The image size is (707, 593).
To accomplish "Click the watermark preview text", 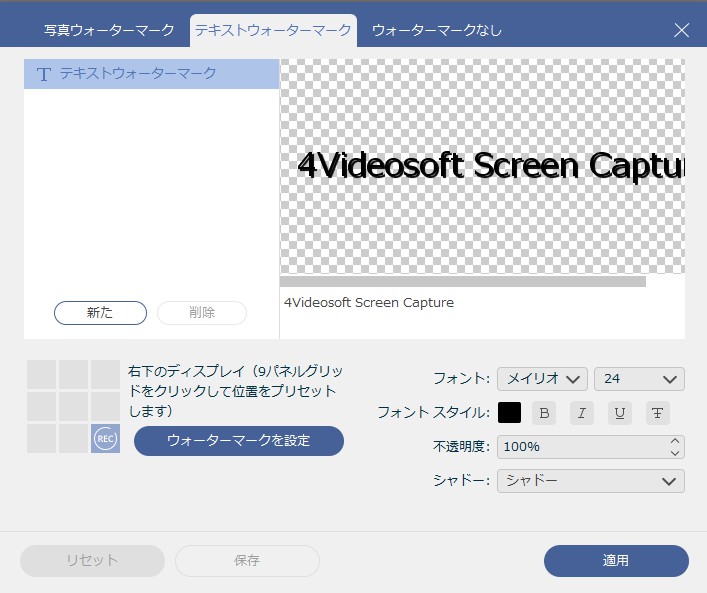I will point(491,166).
